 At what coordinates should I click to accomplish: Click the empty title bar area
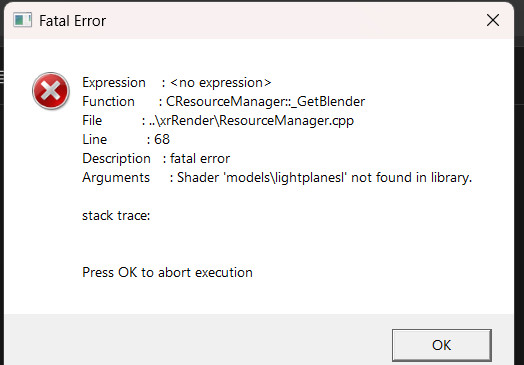click(291, 20)
